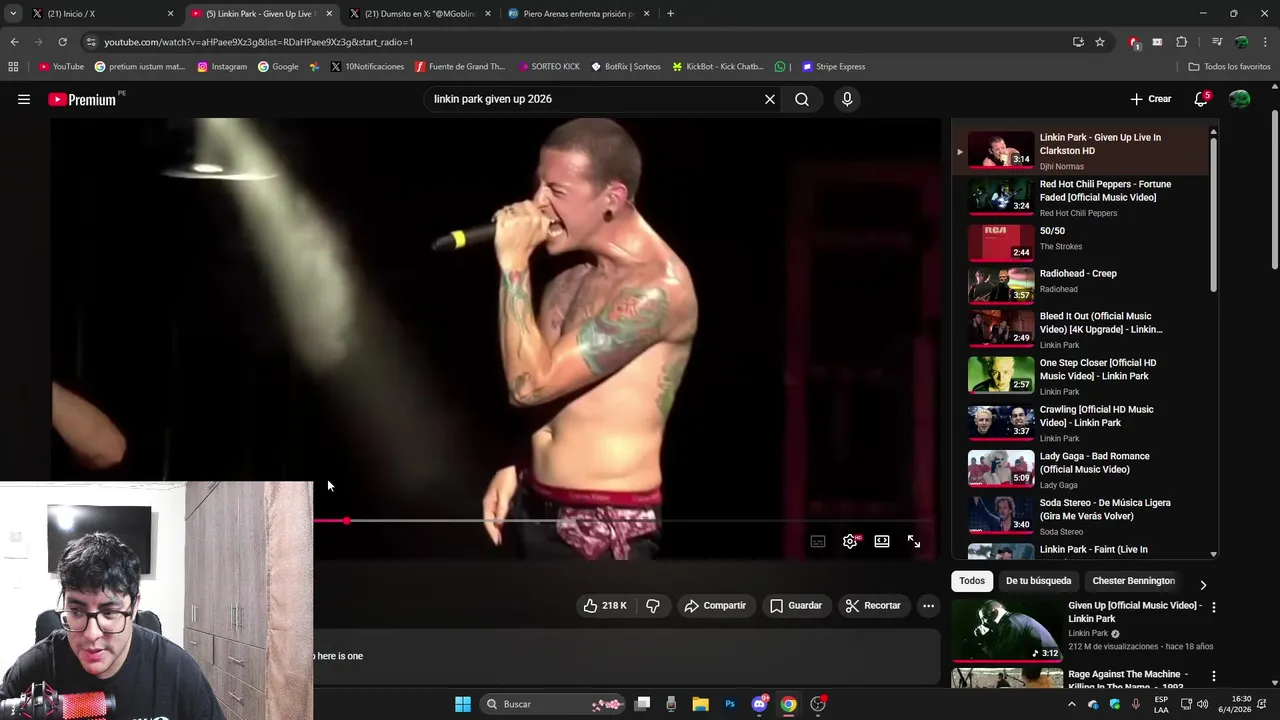Clear the search query with the X
The image size is (1280, 720).
770,99
